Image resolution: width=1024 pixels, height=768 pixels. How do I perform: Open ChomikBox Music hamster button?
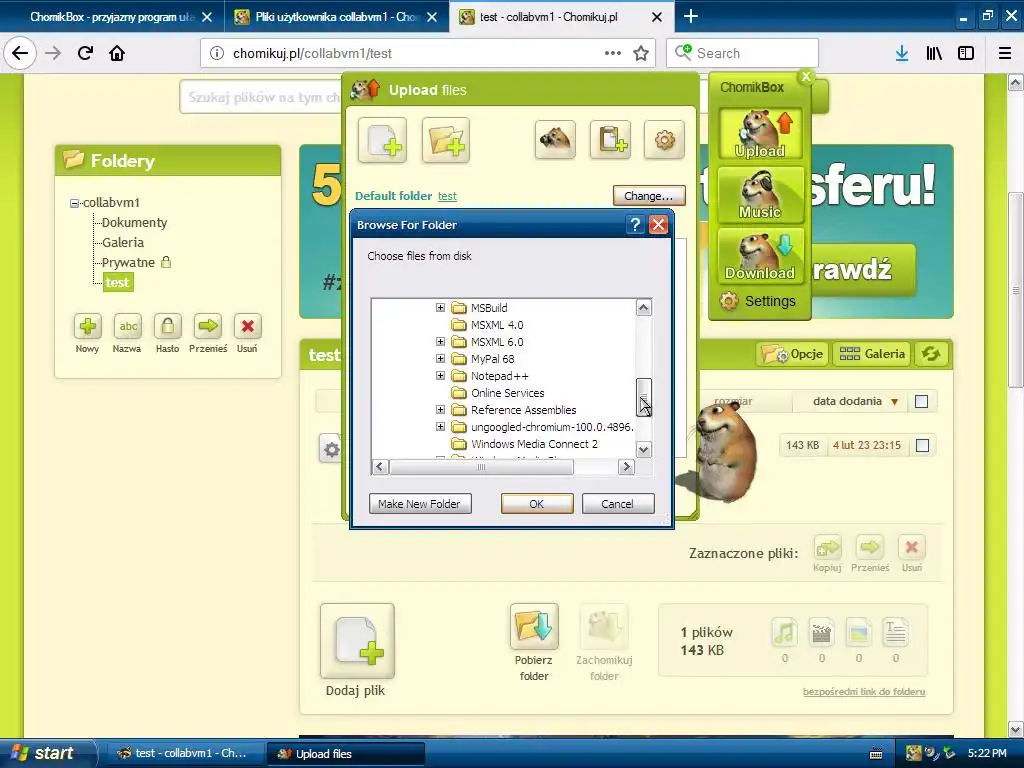(x=761, y=195)
